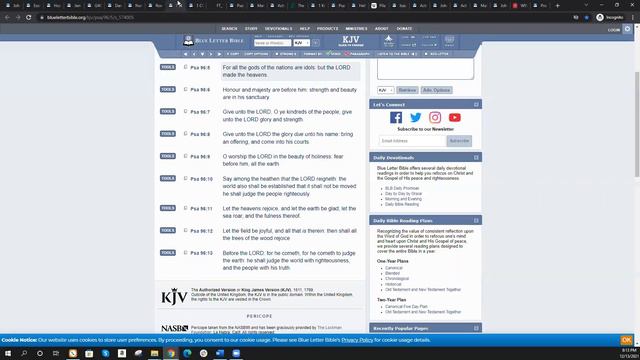This screenshot has height=360, width=640.
Task: Collapse the Let's Connect panel
Action: coord(476,104)
